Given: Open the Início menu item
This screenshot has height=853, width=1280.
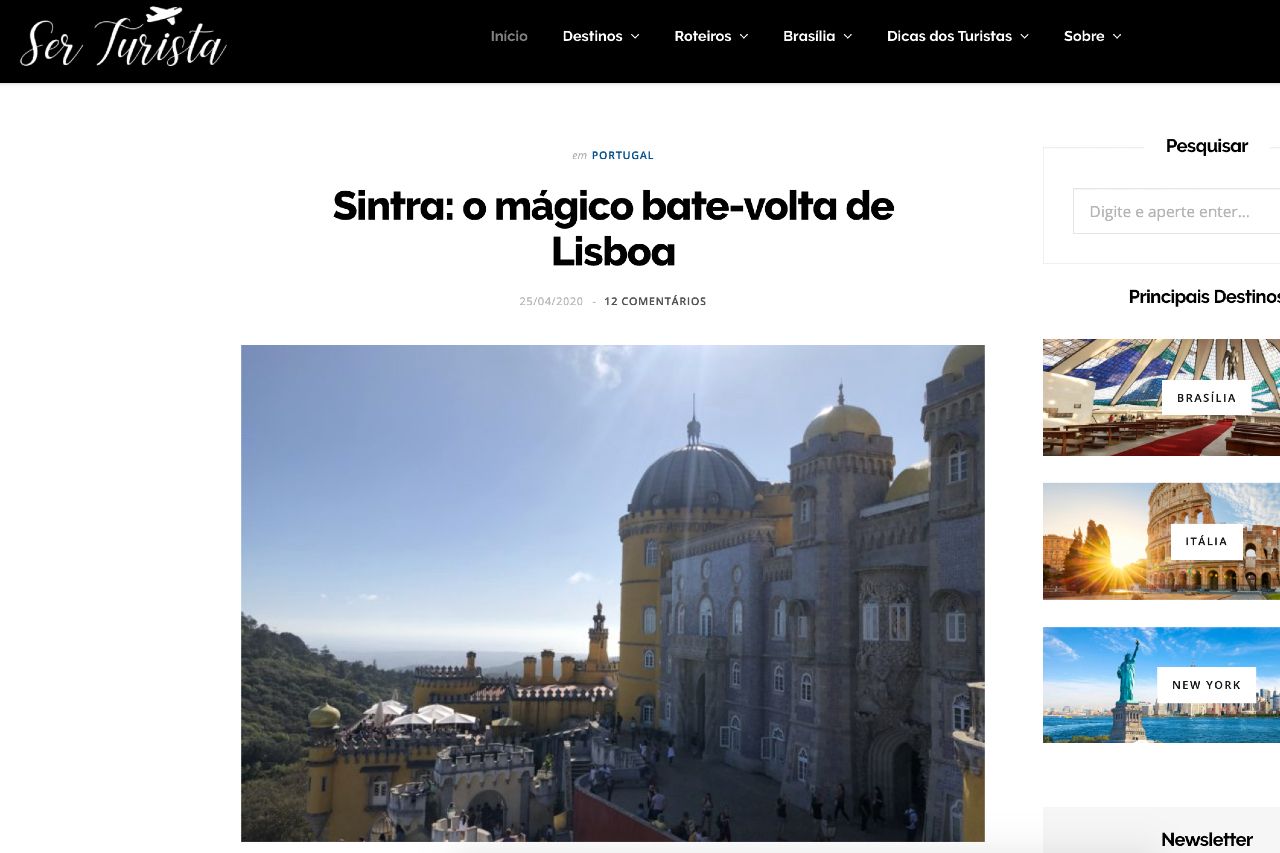Looking at the screenshot, I should [x=509, y=36].
